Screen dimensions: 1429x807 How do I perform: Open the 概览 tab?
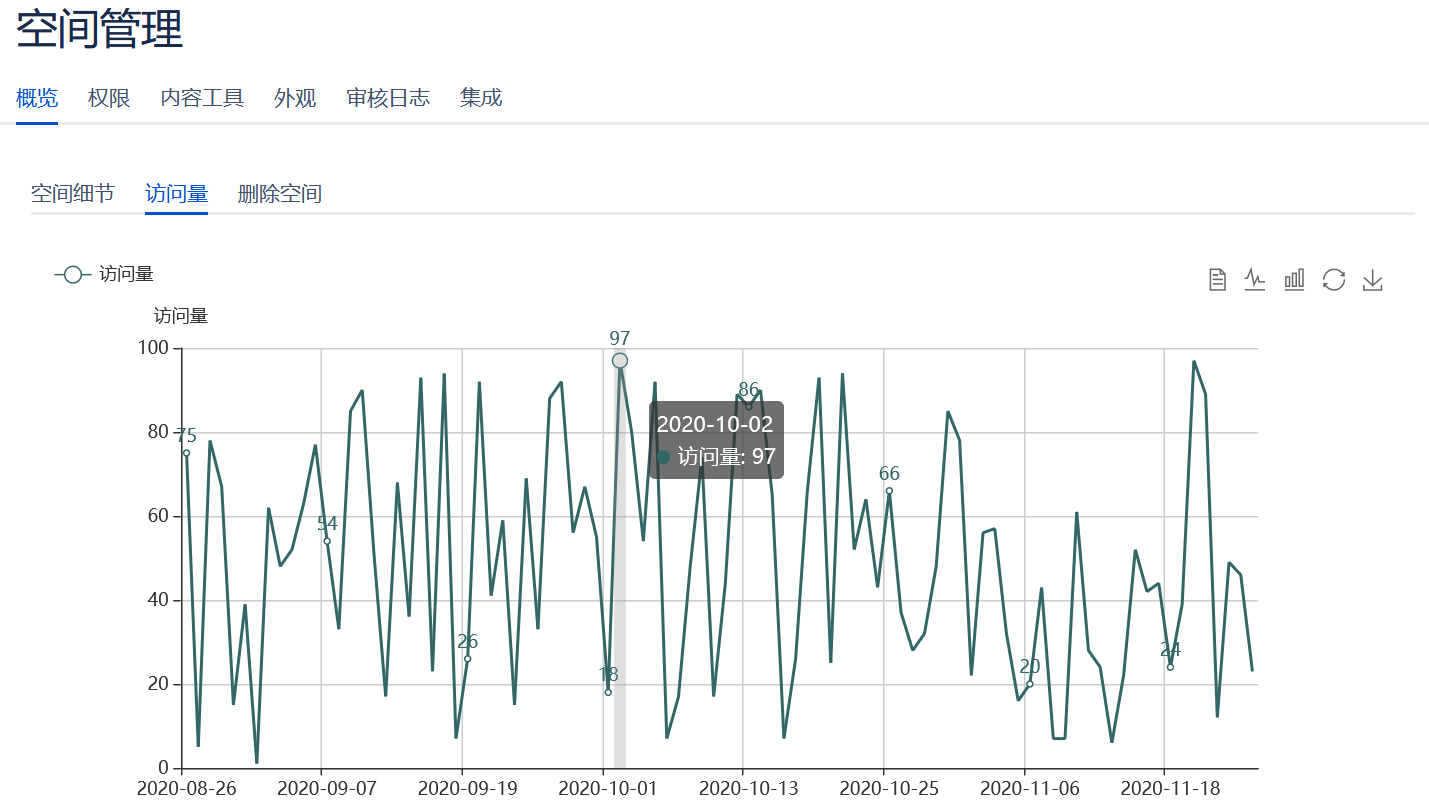click(x=37, y=98)
